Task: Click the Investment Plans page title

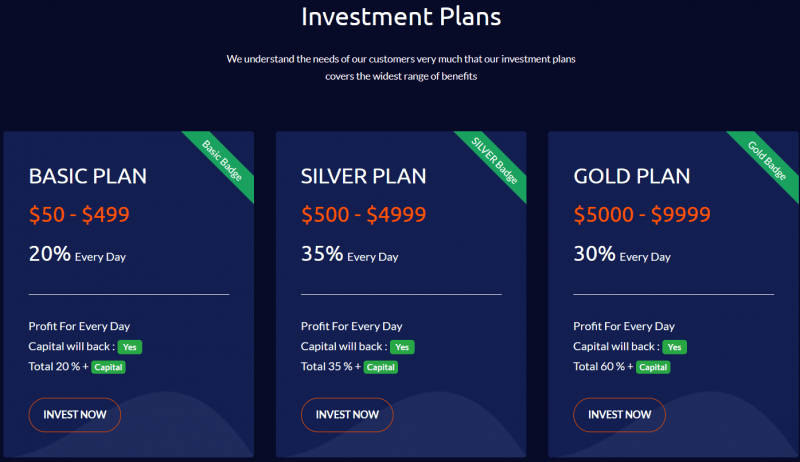Action: [401, 16]
